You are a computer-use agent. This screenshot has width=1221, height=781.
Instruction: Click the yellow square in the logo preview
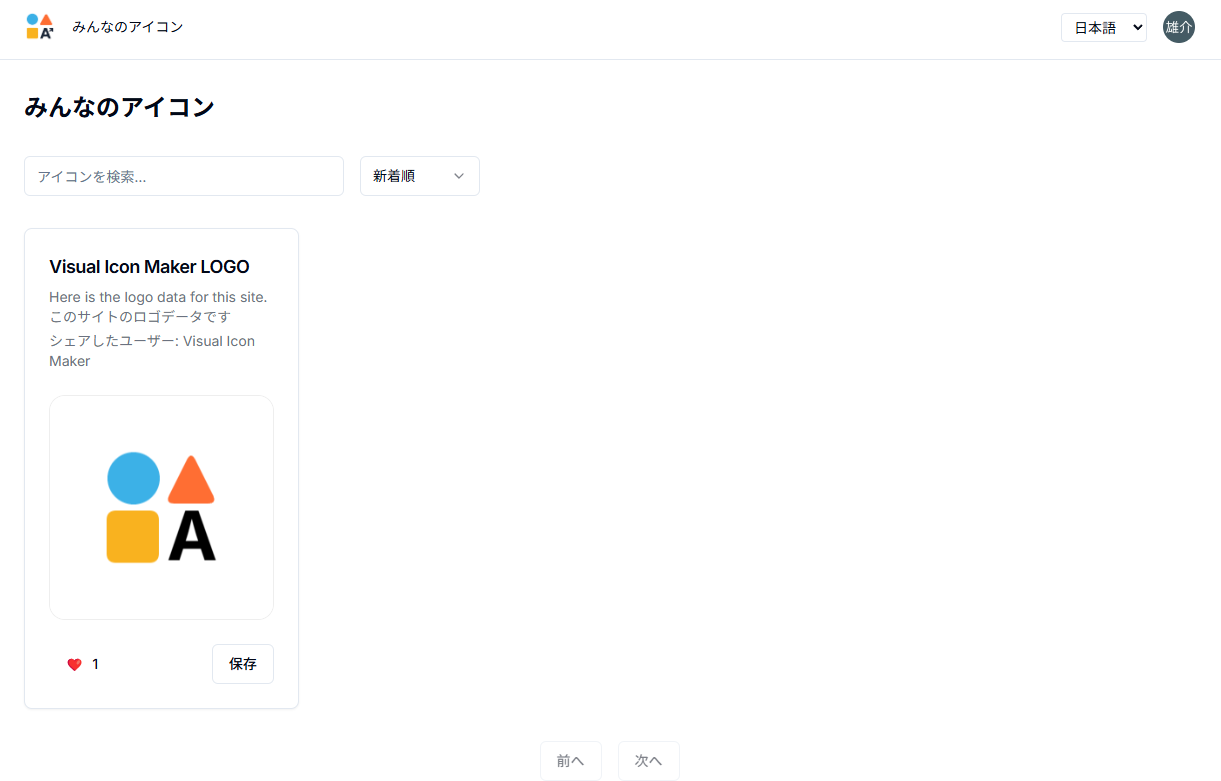pos(133,537)
